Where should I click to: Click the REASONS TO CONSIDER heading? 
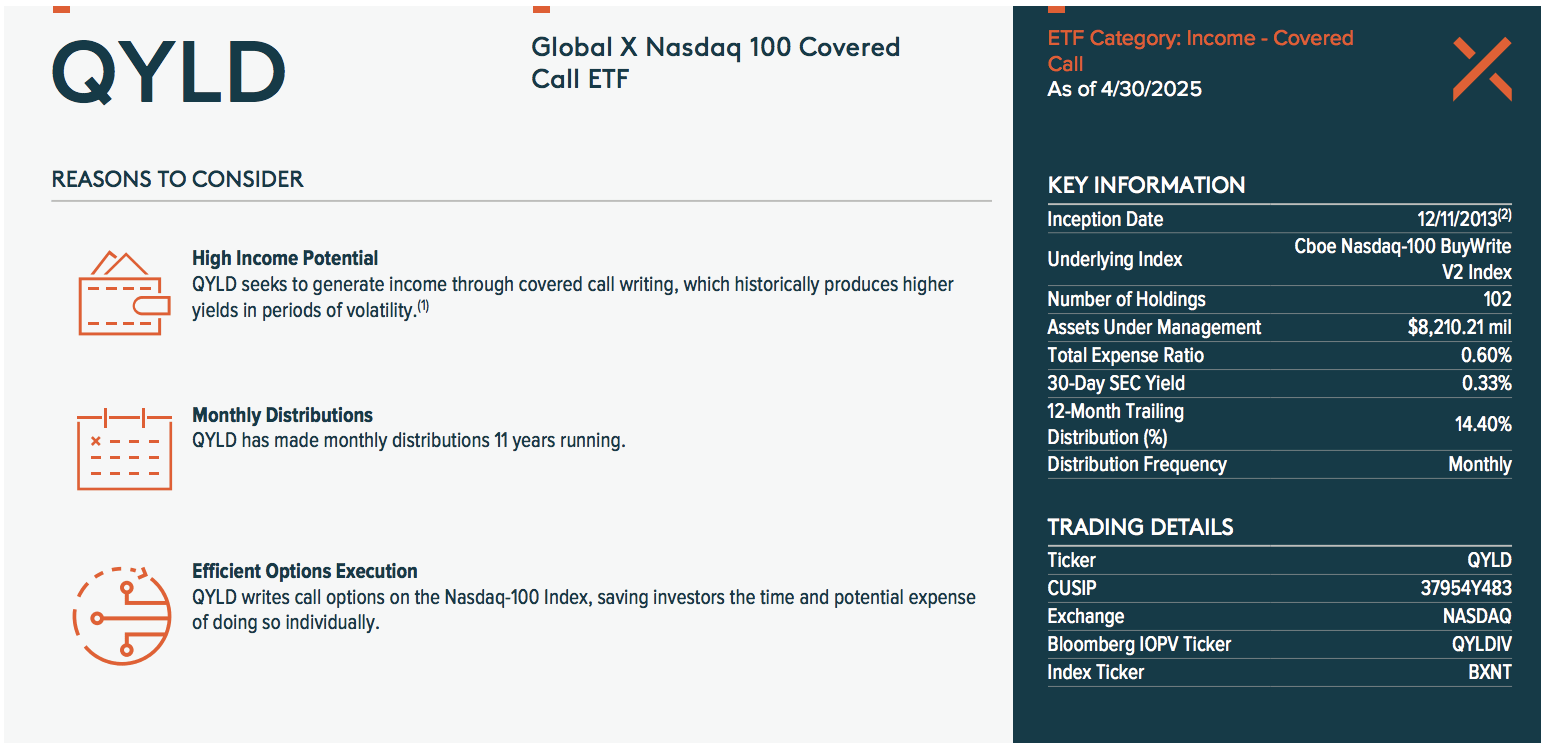coord(177,179)
